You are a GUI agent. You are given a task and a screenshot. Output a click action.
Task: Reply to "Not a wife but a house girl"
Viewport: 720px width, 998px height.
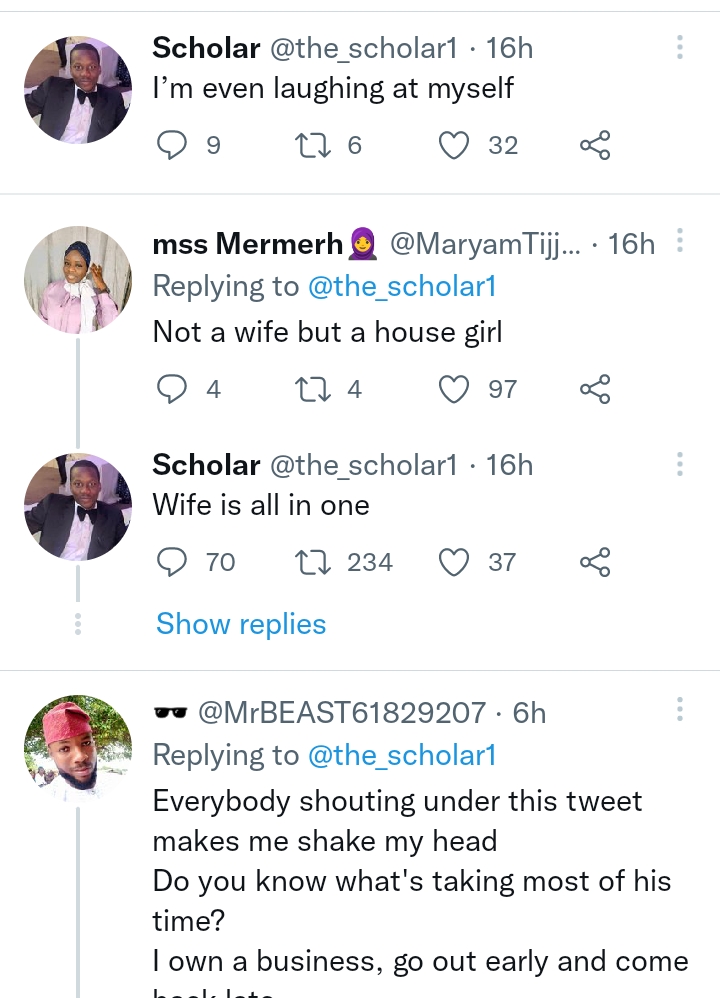pos(173,388)
